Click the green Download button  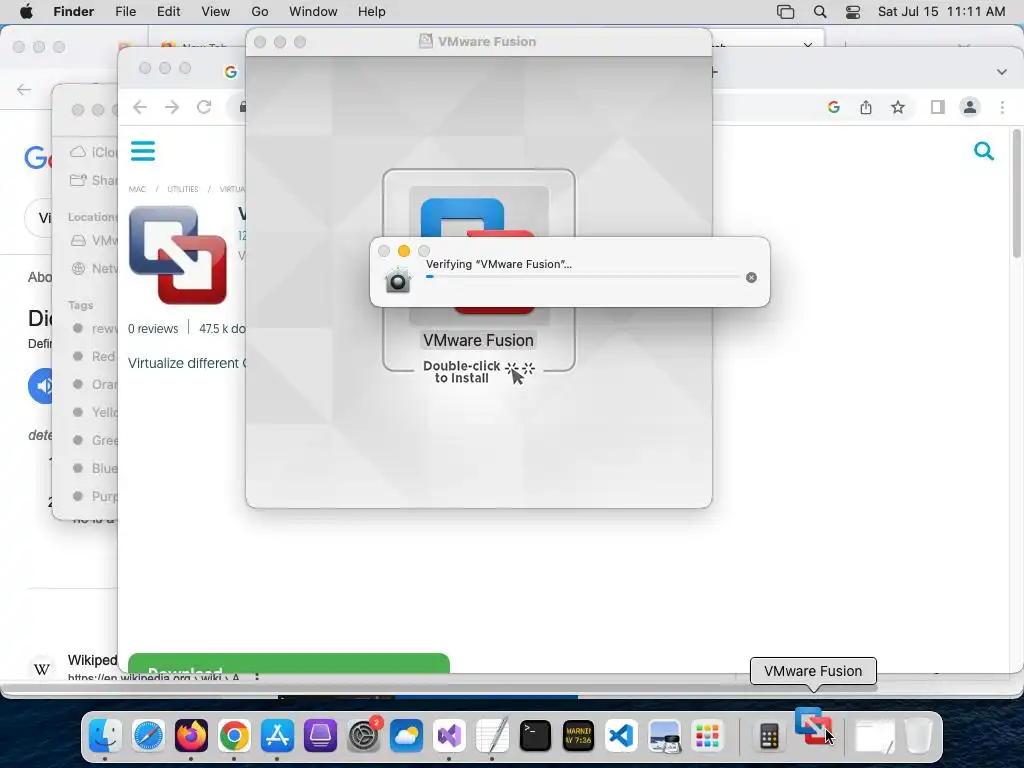289,663
